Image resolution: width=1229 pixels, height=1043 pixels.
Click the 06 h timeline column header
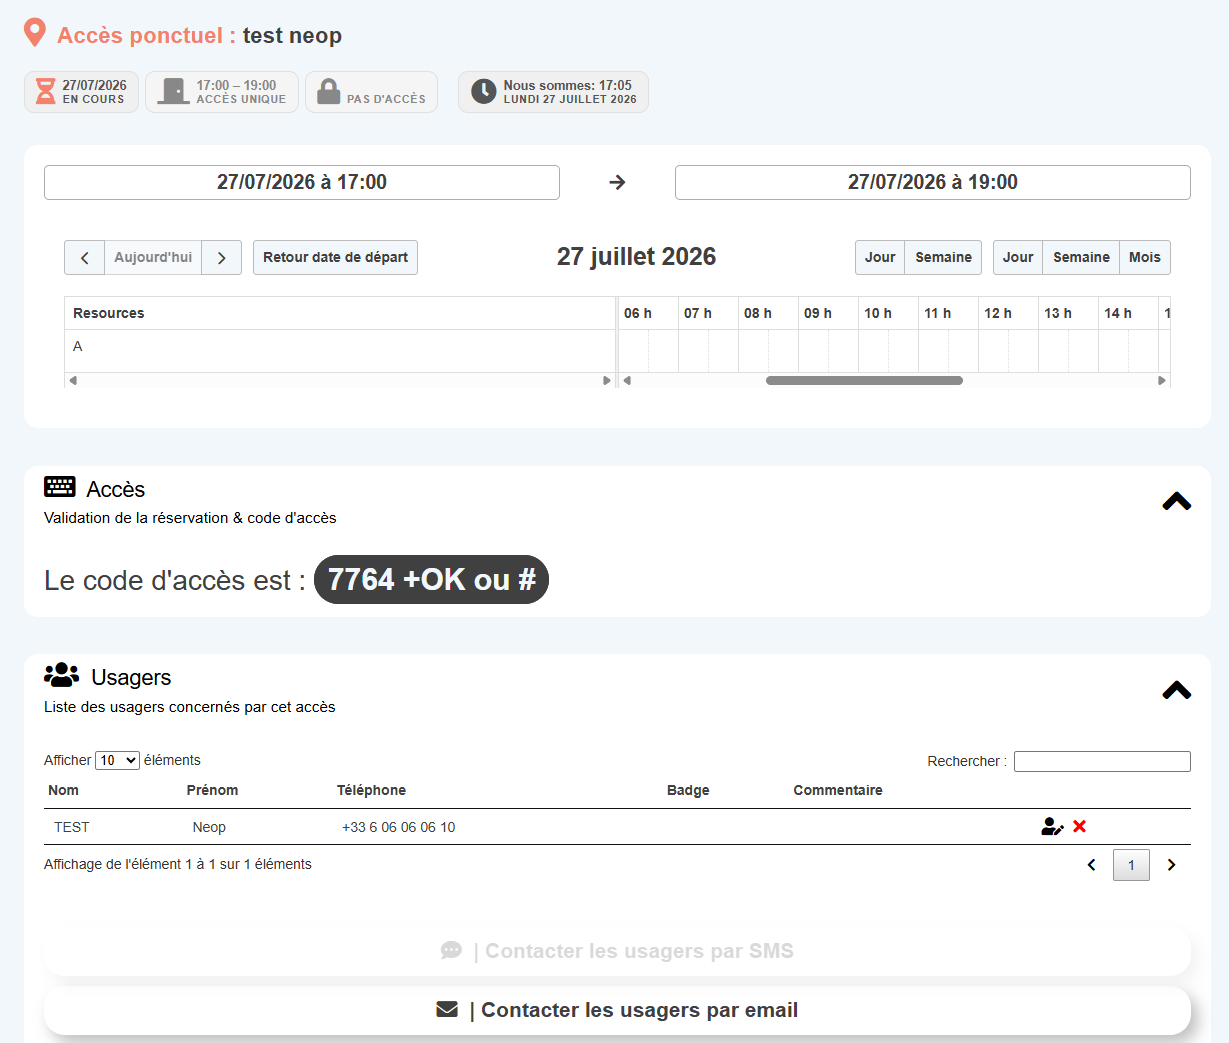[x=648, y=313]
